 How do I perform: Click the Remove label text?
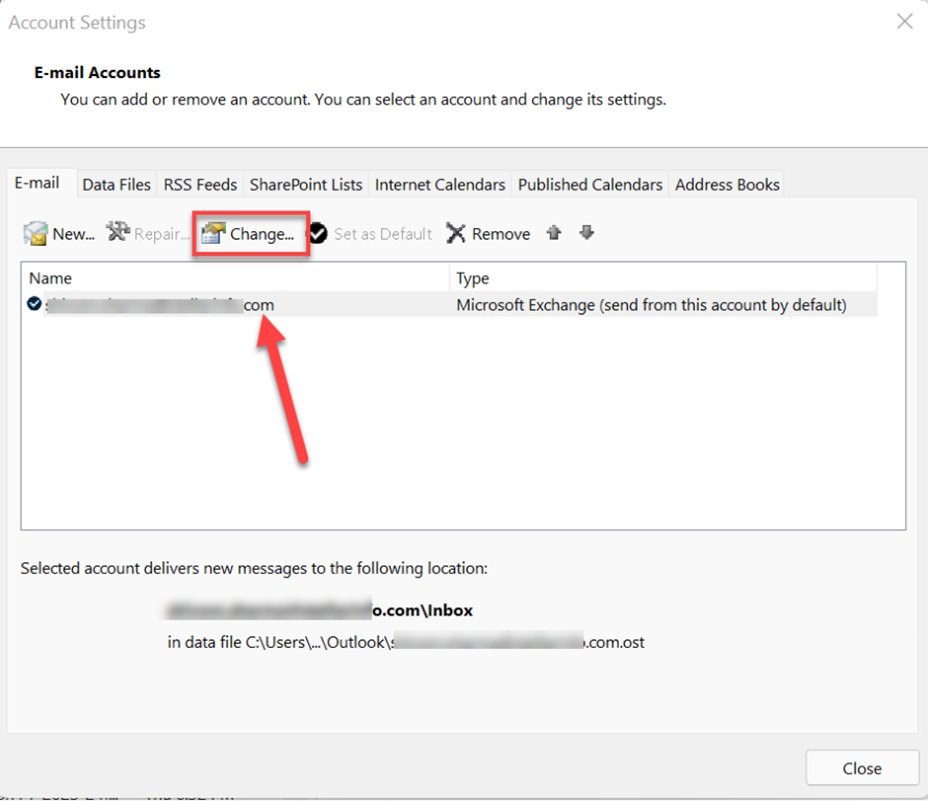(501, 234)
